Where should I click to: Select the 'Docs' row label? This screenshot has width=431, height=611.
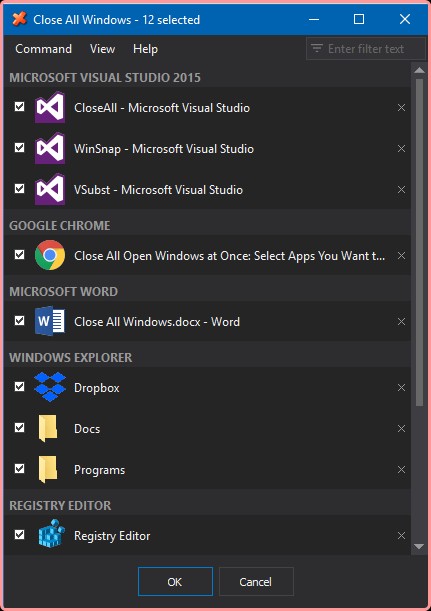pos(87,429)
